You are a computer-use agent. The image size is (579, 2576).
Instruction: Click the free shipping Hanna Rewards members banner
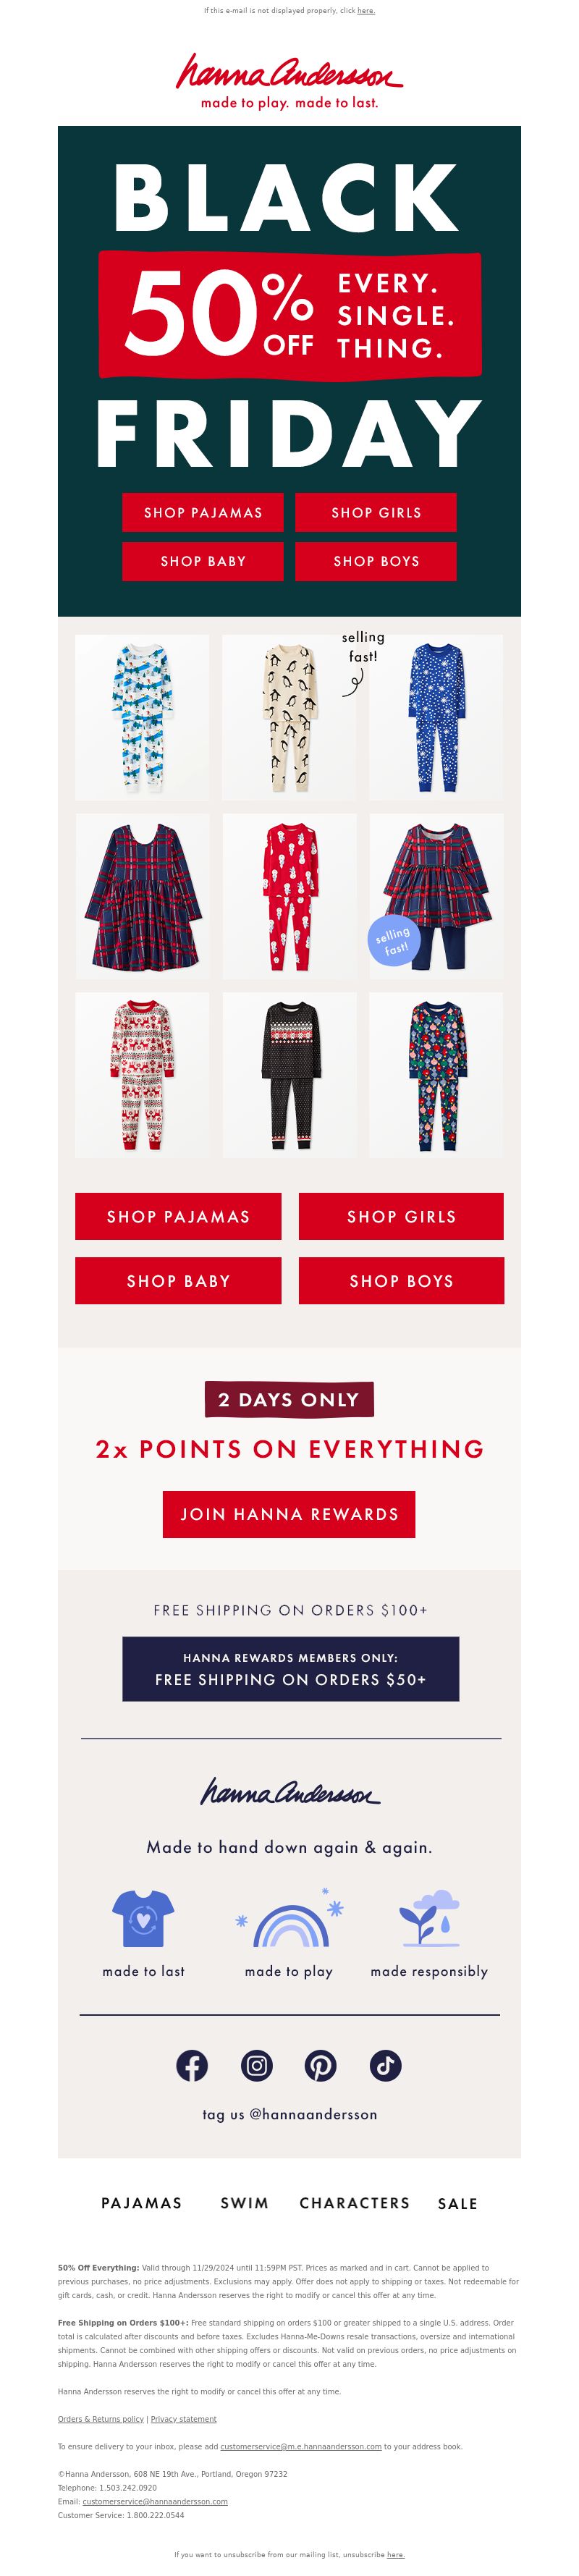coord(290,1669)
